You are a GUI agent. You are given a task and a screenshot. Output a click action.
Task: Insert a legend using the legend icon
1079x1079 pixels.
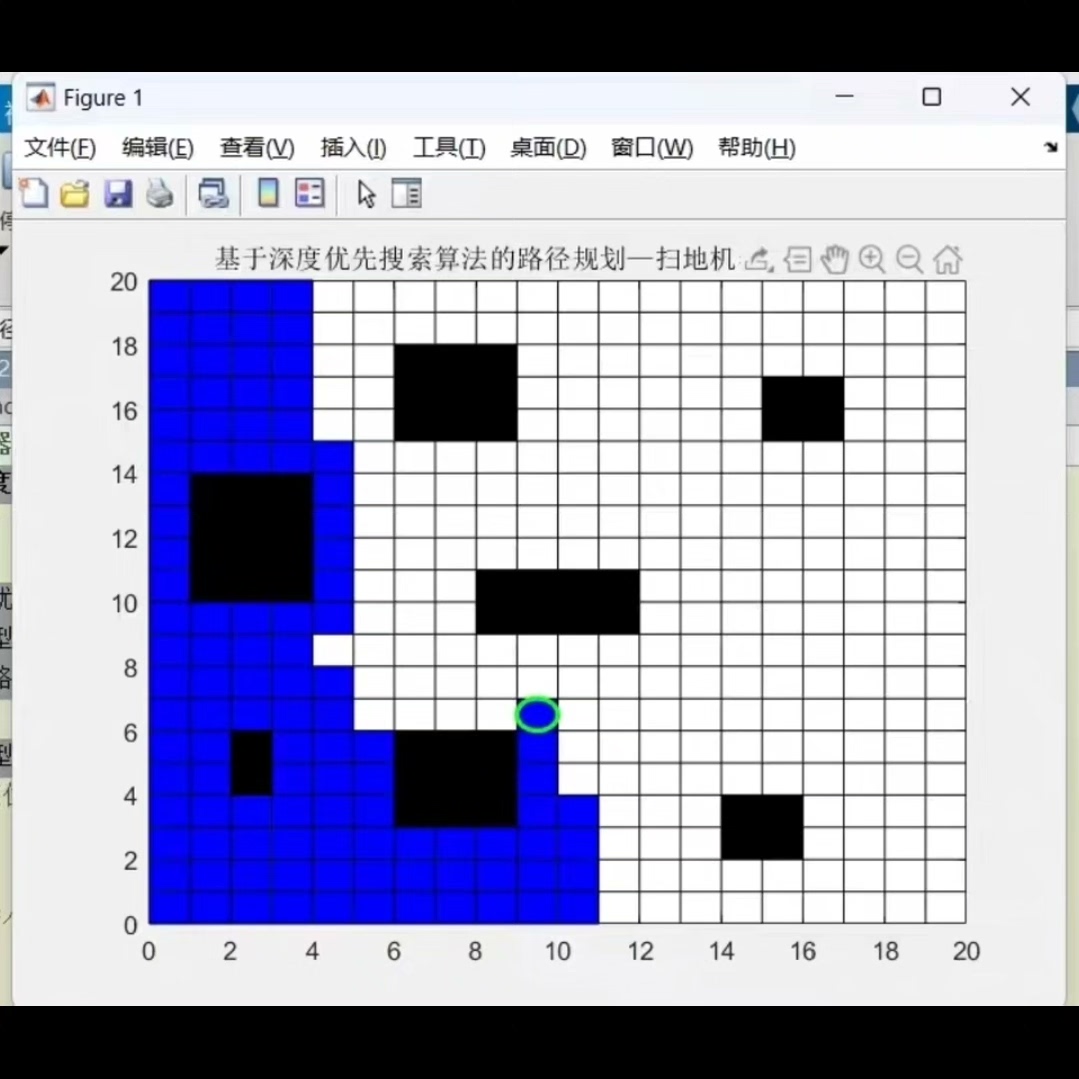(309, 193)
